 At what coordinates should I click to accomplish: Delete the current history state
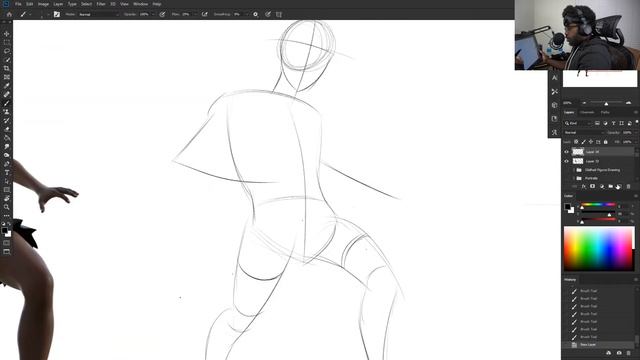click(x=629, y=353)
